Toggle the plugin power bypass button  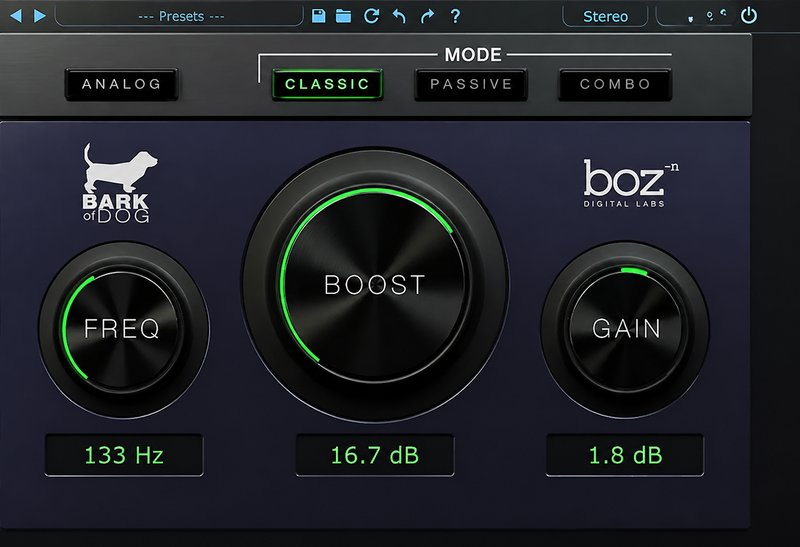[x=748, y=15]
